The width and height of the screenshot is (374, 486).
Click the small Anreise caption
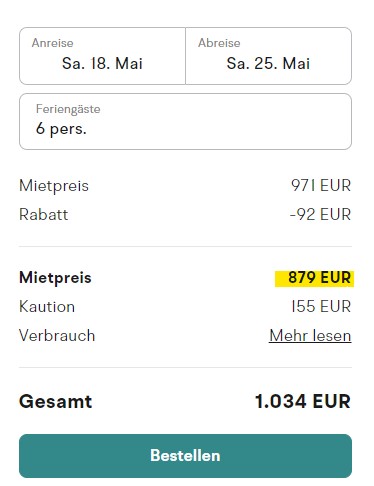[x=53, y=43]
